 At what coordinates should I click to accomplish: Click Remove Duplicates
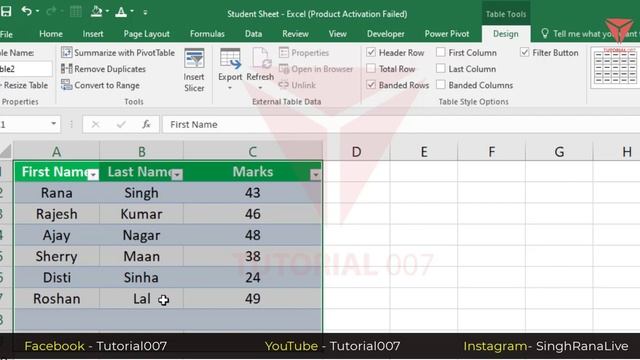tap(103, 69)
